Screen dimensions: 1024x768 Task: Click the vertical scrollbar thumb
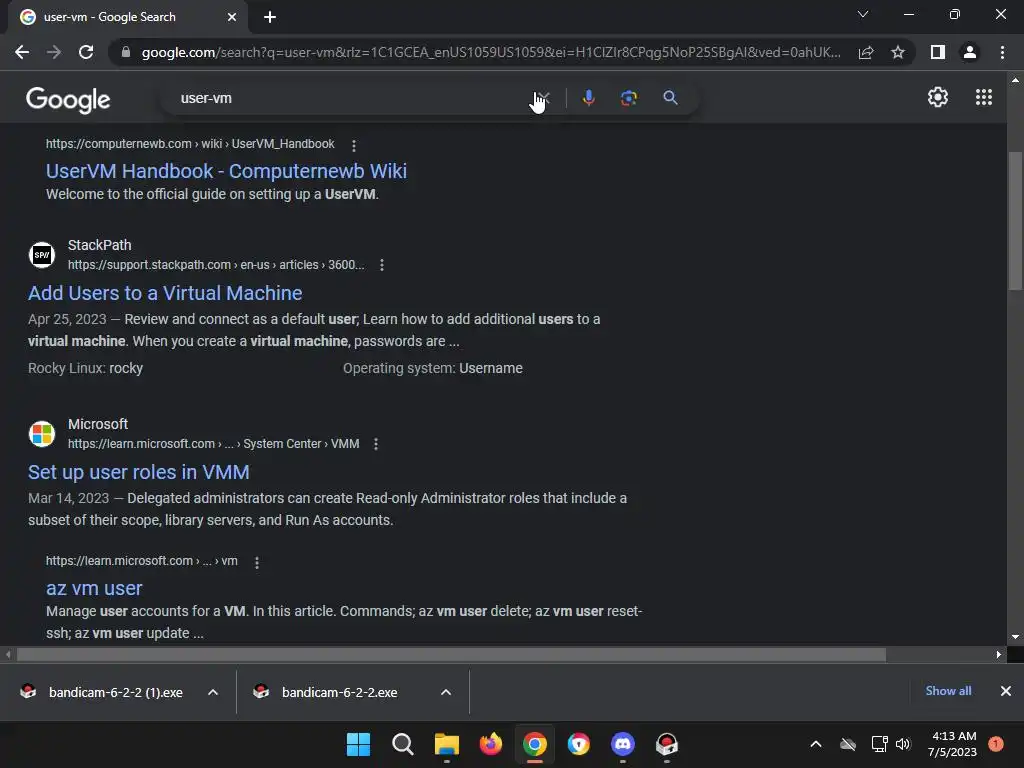click(1015, 221)
